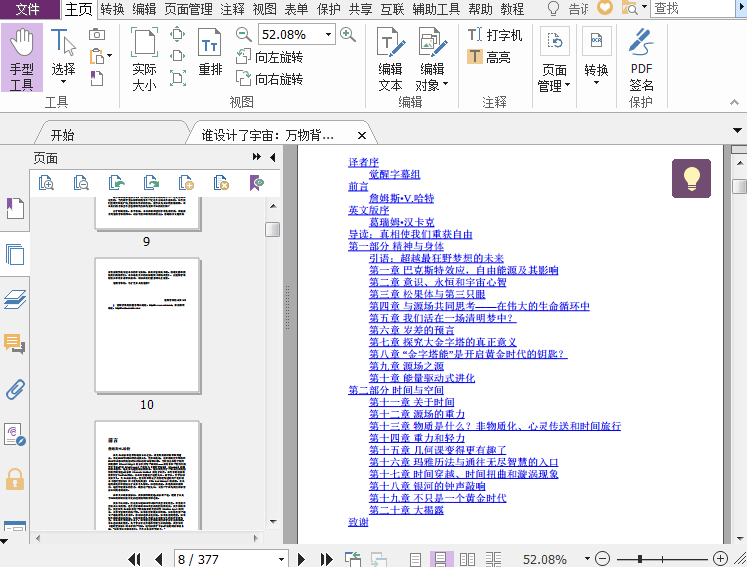Click the Reflow button

pos(210,52)
